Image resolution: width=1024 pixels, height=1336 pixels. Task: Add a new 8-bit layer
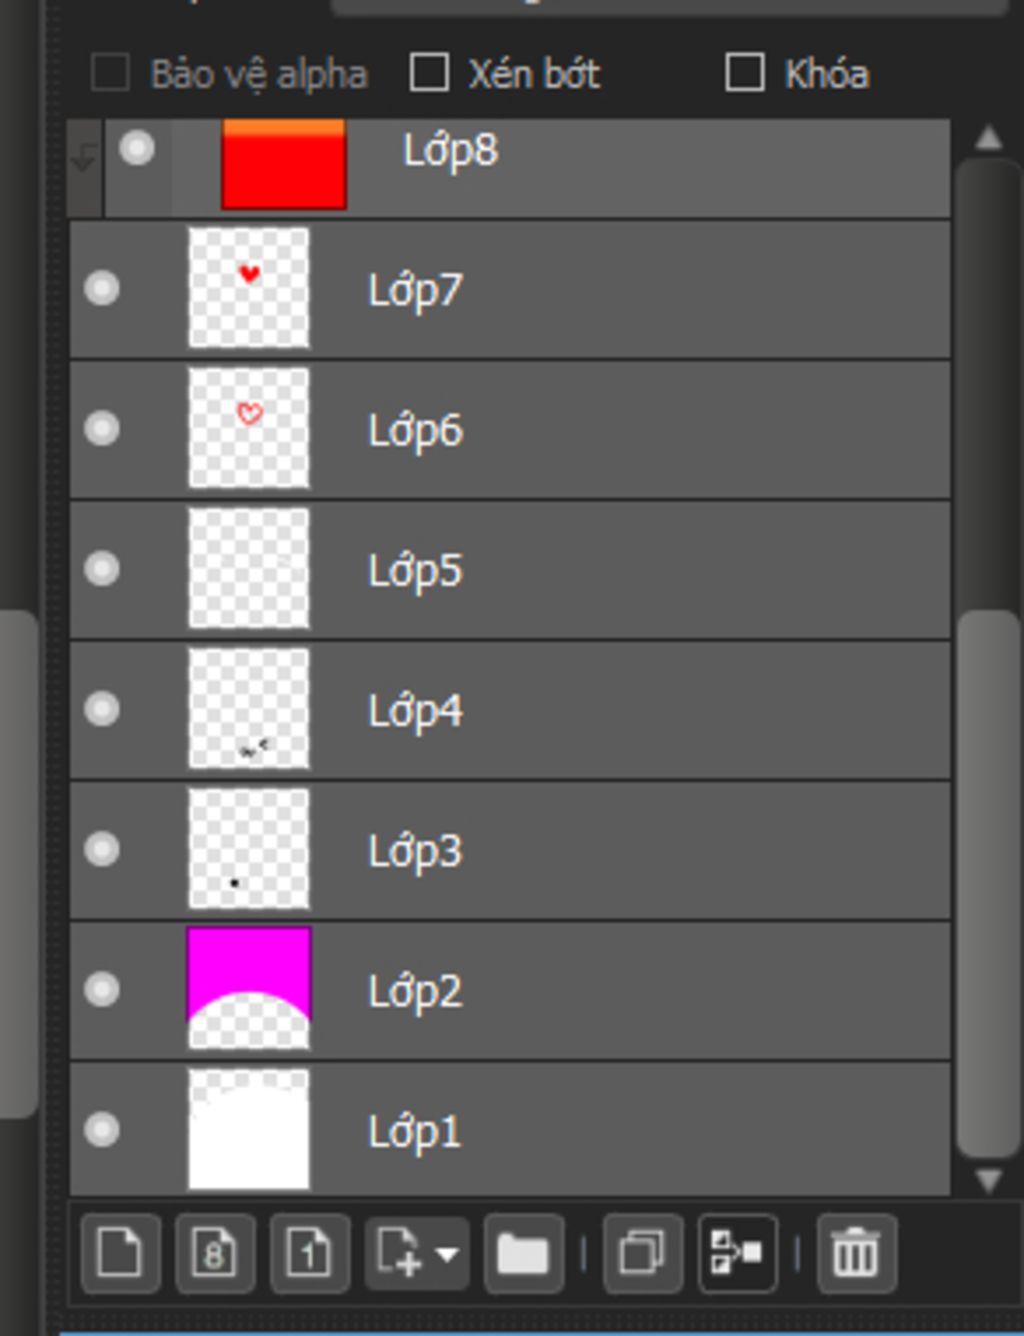215,1253
